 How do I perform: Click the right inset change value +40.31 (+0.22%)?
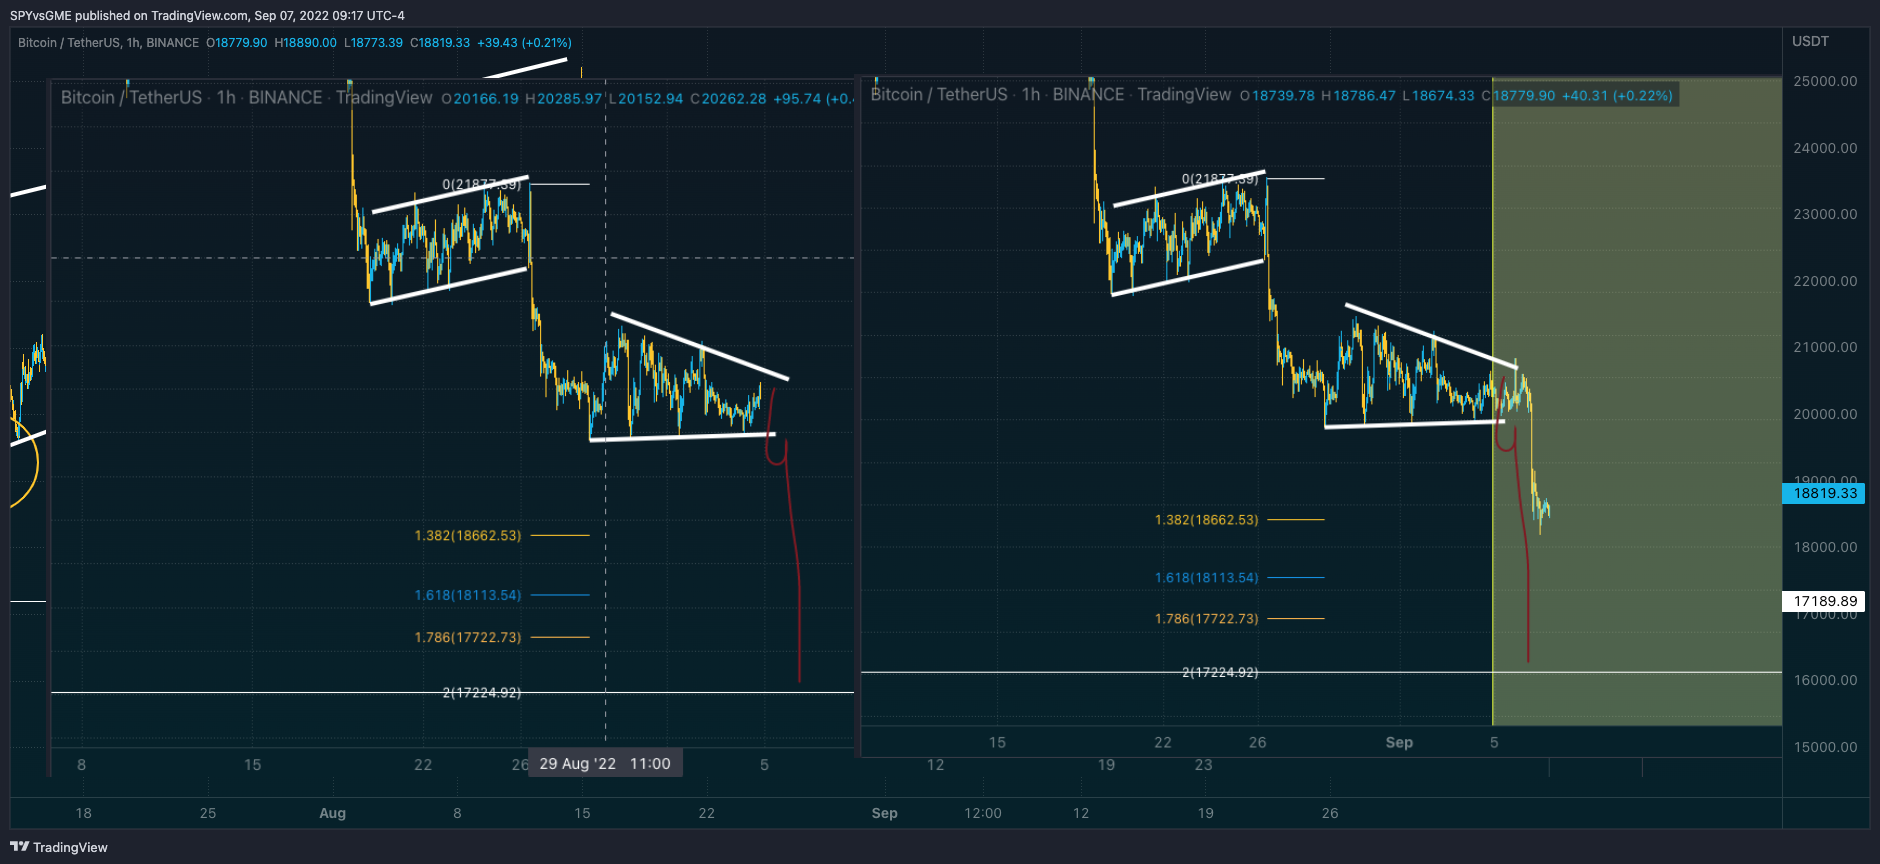tap(1617, 96)
